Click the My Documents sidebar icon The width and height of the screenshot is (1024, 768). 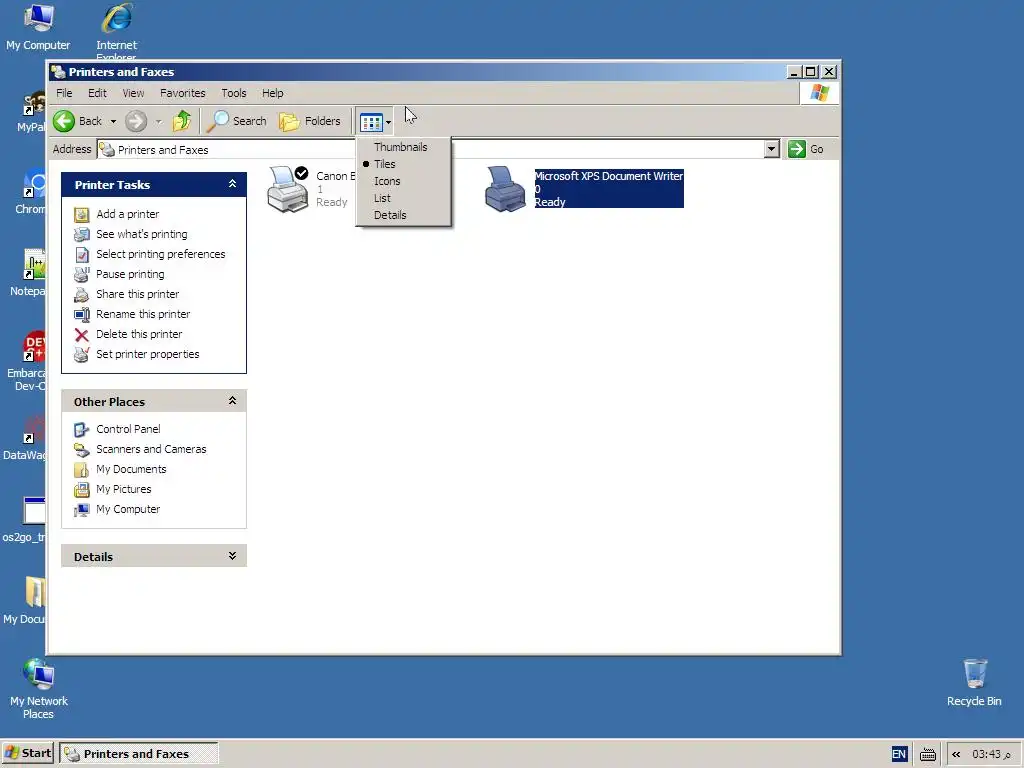(82, 470)
